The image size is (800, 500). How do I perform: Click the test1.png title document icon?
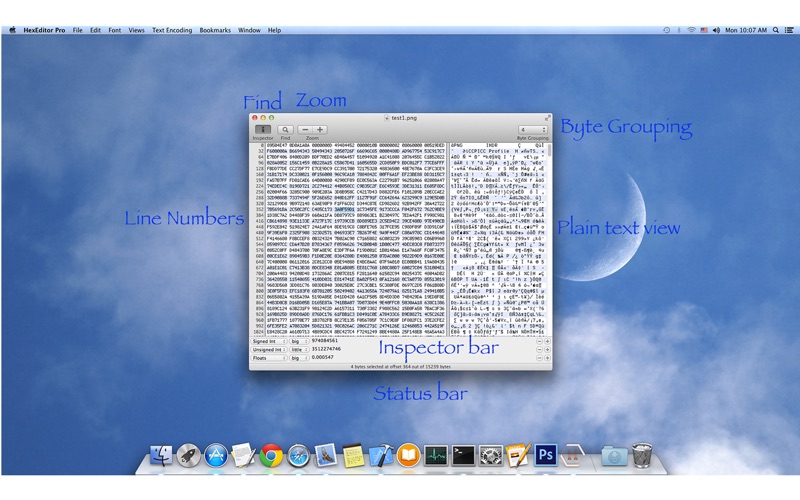tap(387, 118)
